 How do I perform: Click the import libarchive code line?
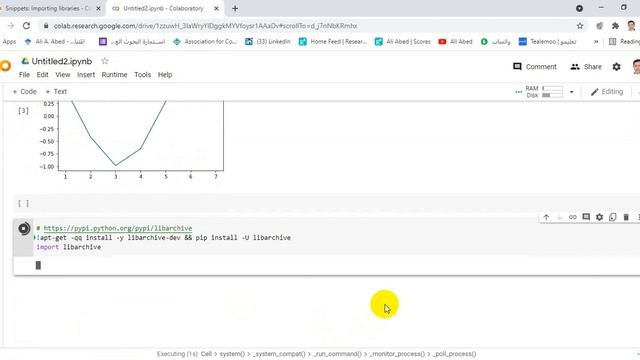pyautogui.click(x=69, y=247)
